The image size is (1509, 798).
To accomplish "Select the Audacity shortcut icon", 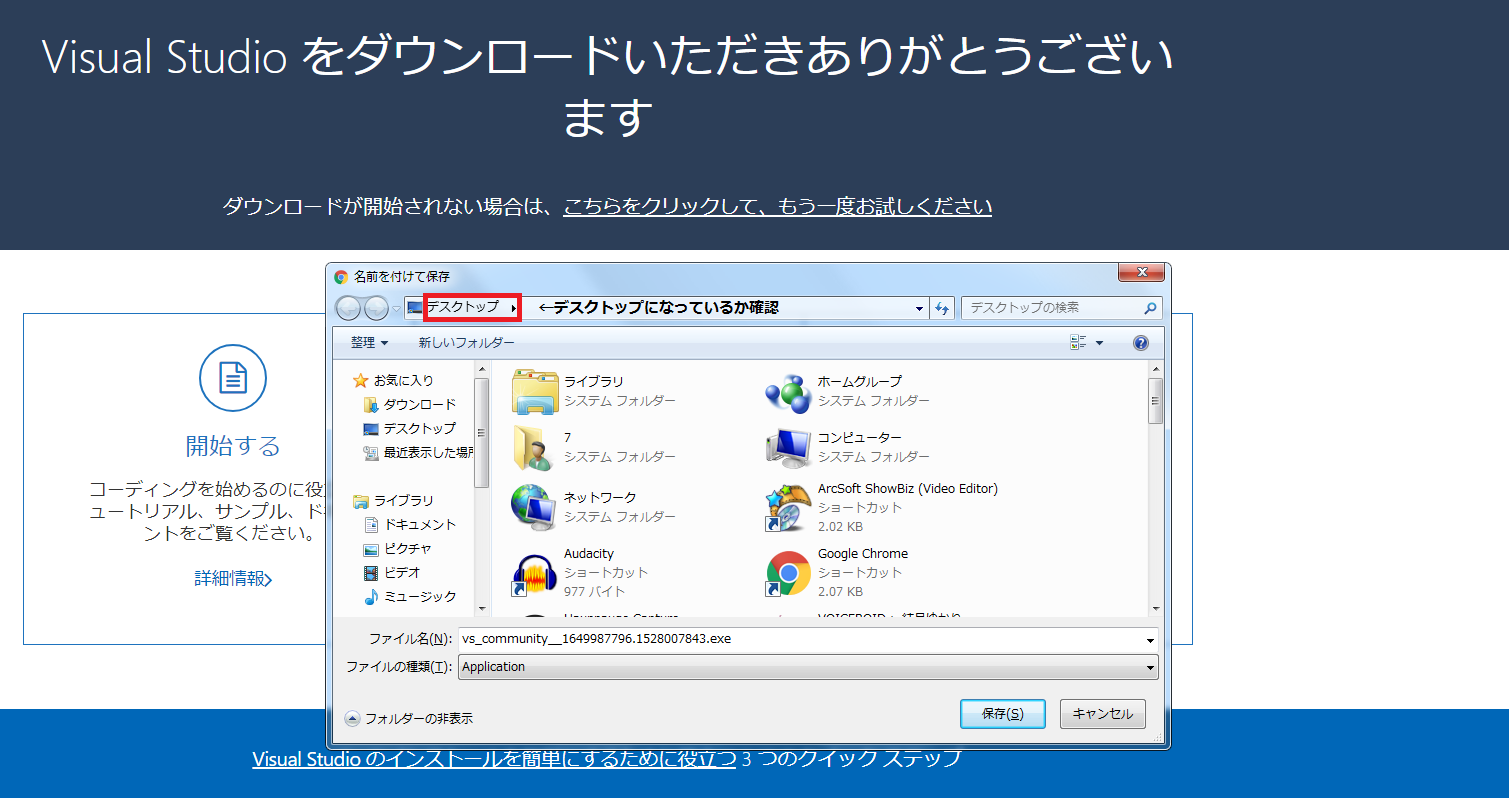I will 535,573.
